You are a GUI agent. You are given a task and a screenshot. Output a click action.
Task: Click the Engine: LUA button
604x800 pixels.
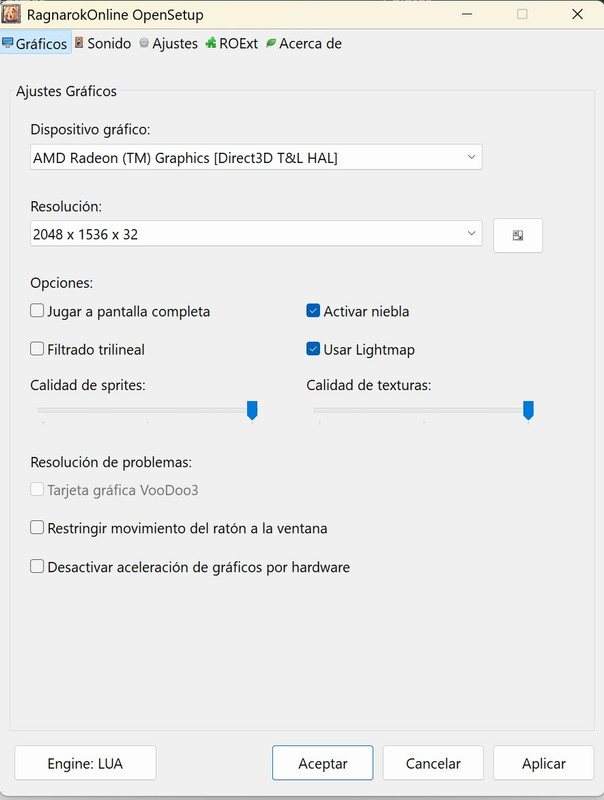click(85, 763)
